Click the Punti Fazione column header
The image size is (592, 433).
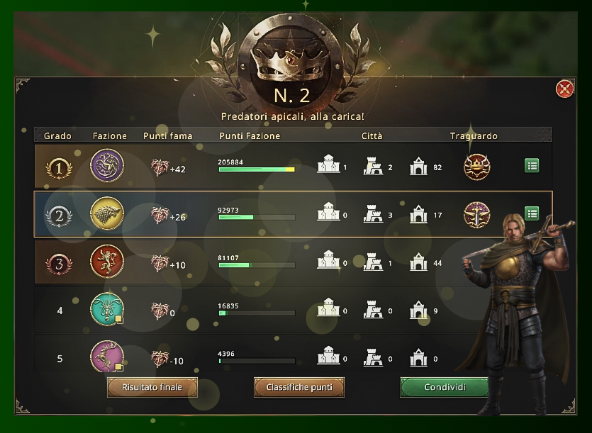pos(250,136)
